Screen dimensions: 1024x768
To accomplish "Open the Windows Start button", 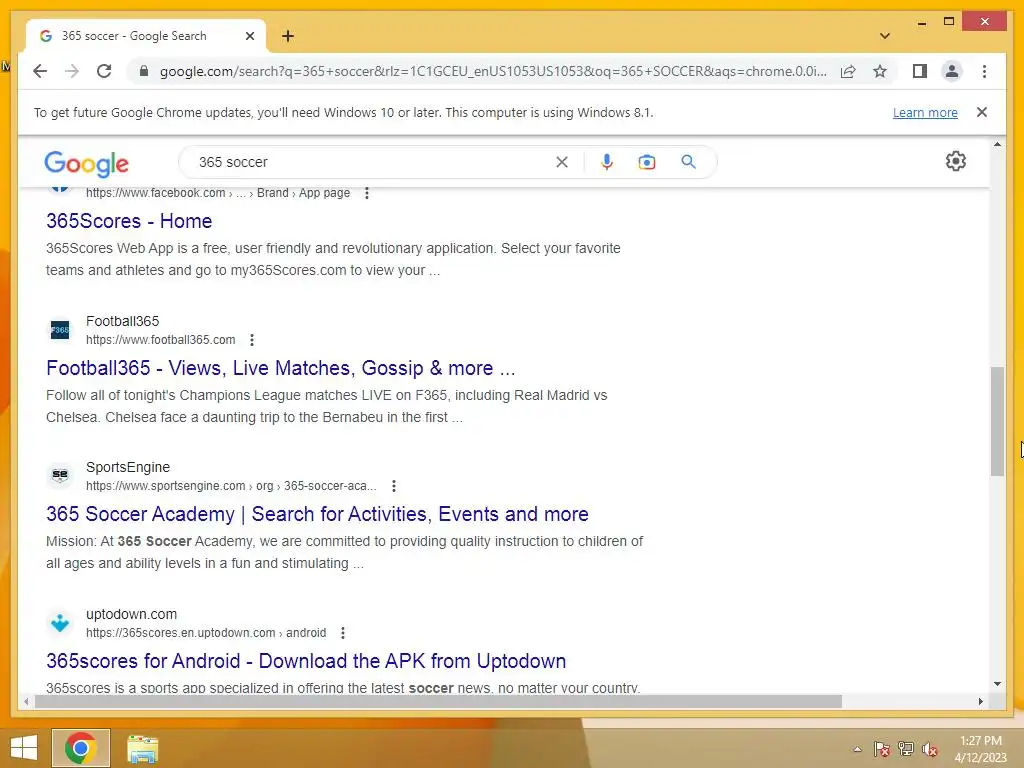I will [24, 748].
